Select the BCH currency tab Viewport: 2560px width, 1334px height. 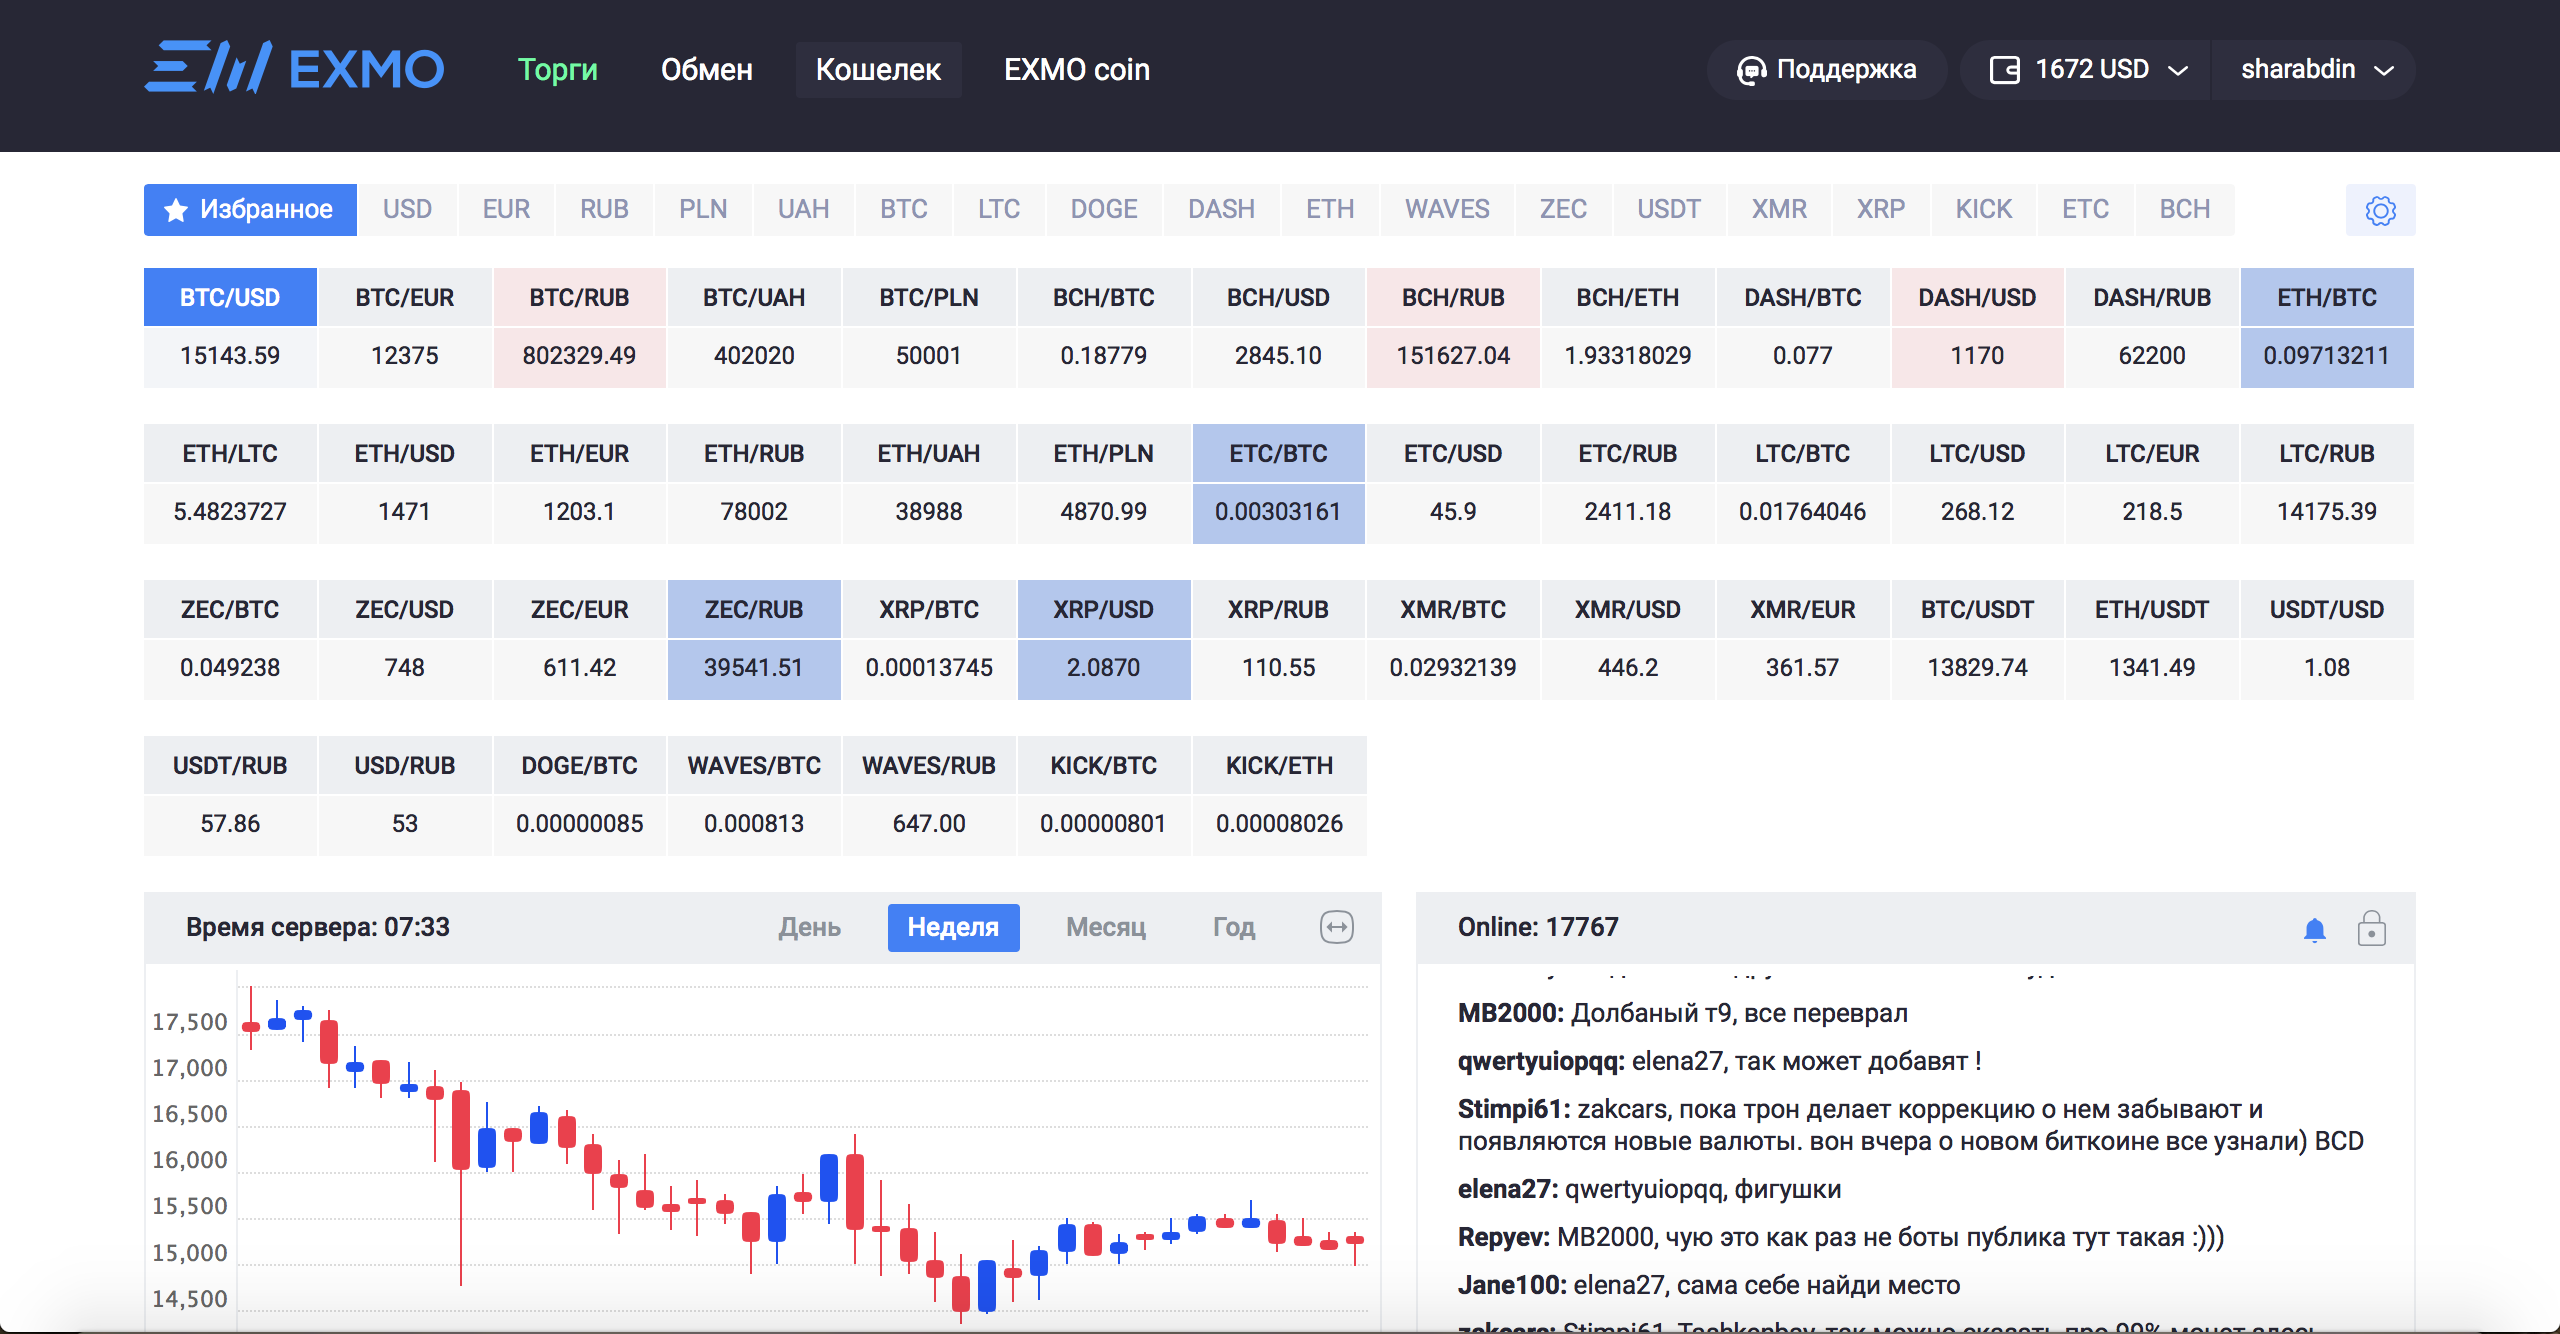[2184, 210]
